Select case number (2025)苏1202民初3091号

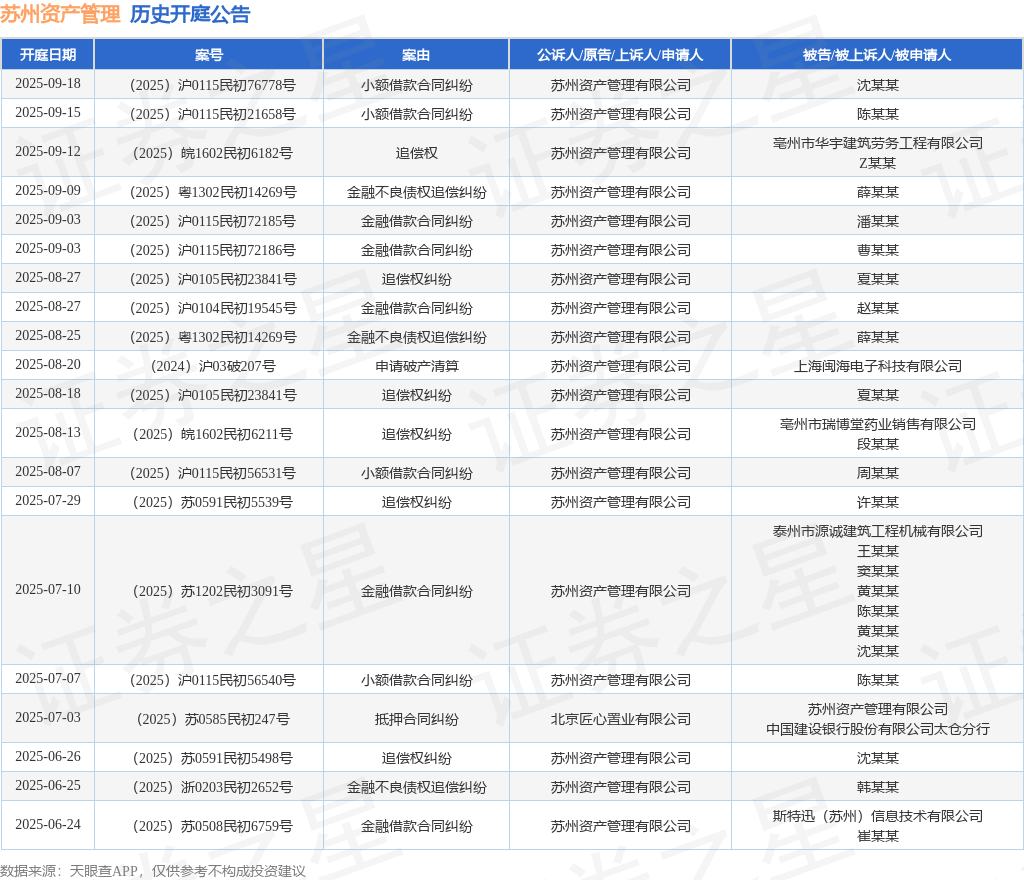point(212,591)
